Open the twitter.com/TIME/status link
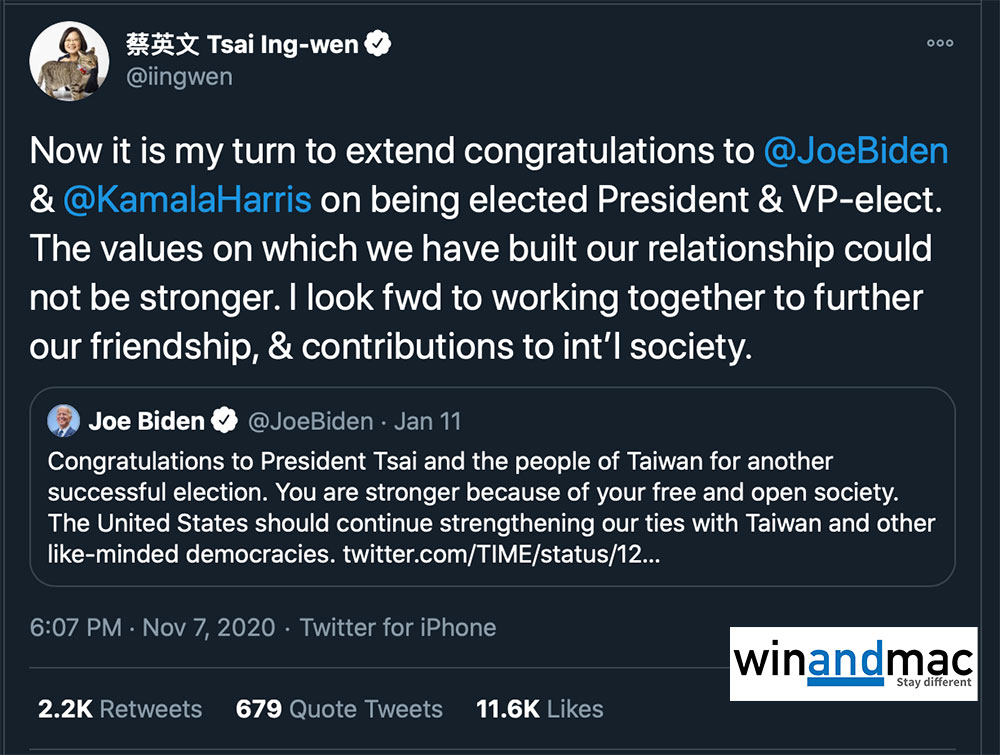 501,553
